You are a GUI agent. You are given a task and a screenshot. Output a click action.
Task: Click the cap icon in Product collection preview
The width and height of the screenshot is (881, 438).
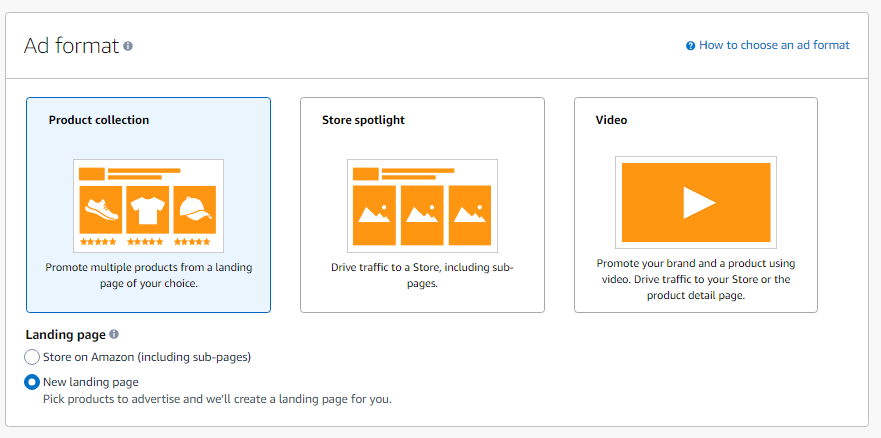tap(193, 209)
